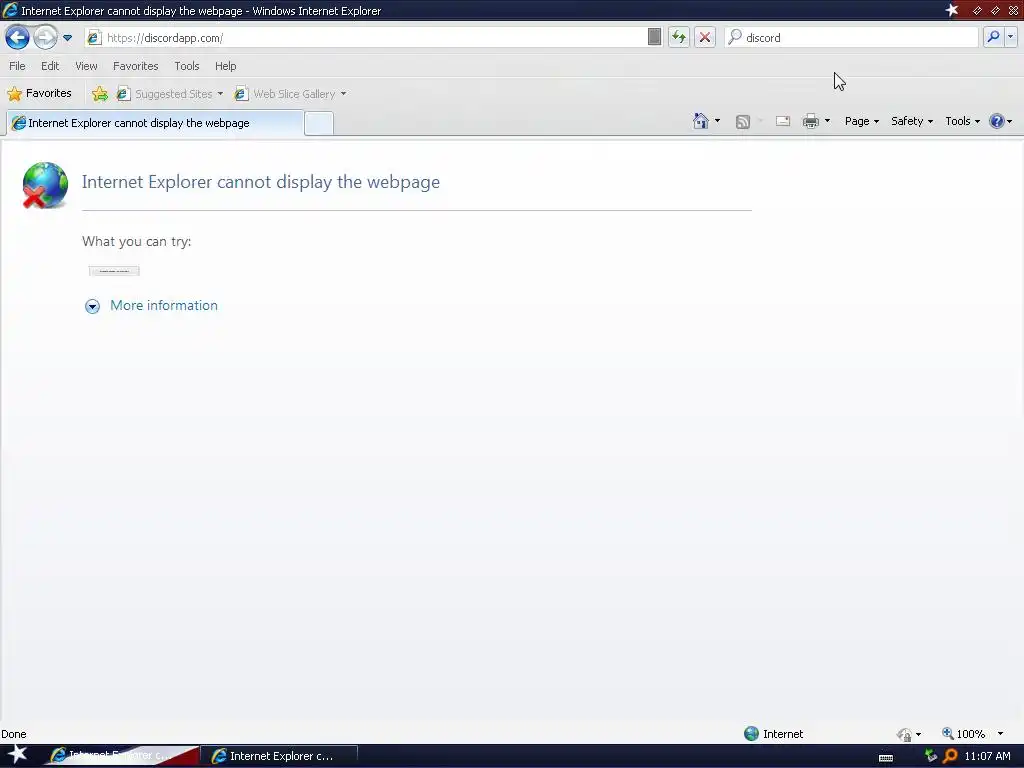The height and width of the screenshot is (768, 1024).
Task: Open the Page dropdown menu
Action: pyautogui.click(x=861, y=121)
